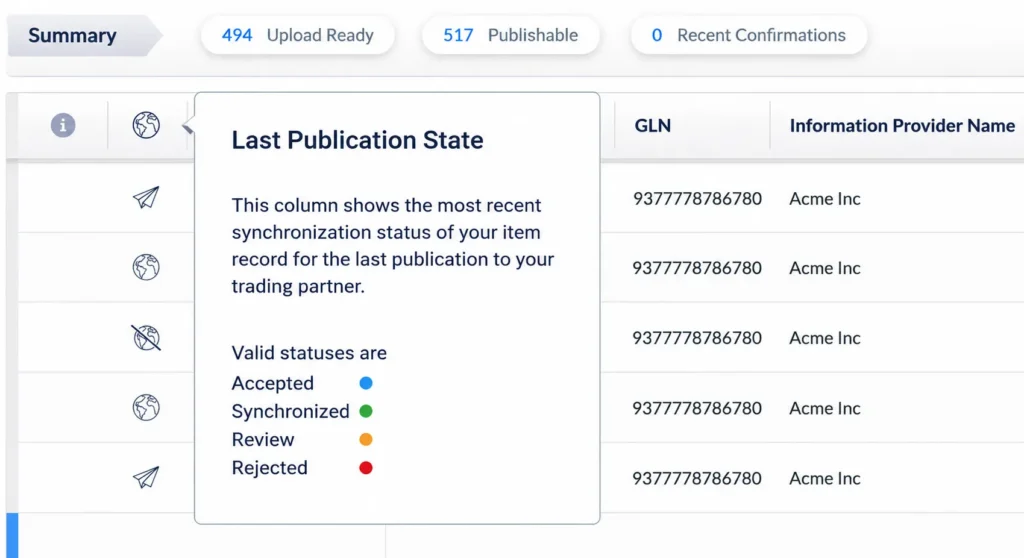Click the Information Provider Name column header
This screenshot has width=1024, height=558.
(x=902, y=125)
